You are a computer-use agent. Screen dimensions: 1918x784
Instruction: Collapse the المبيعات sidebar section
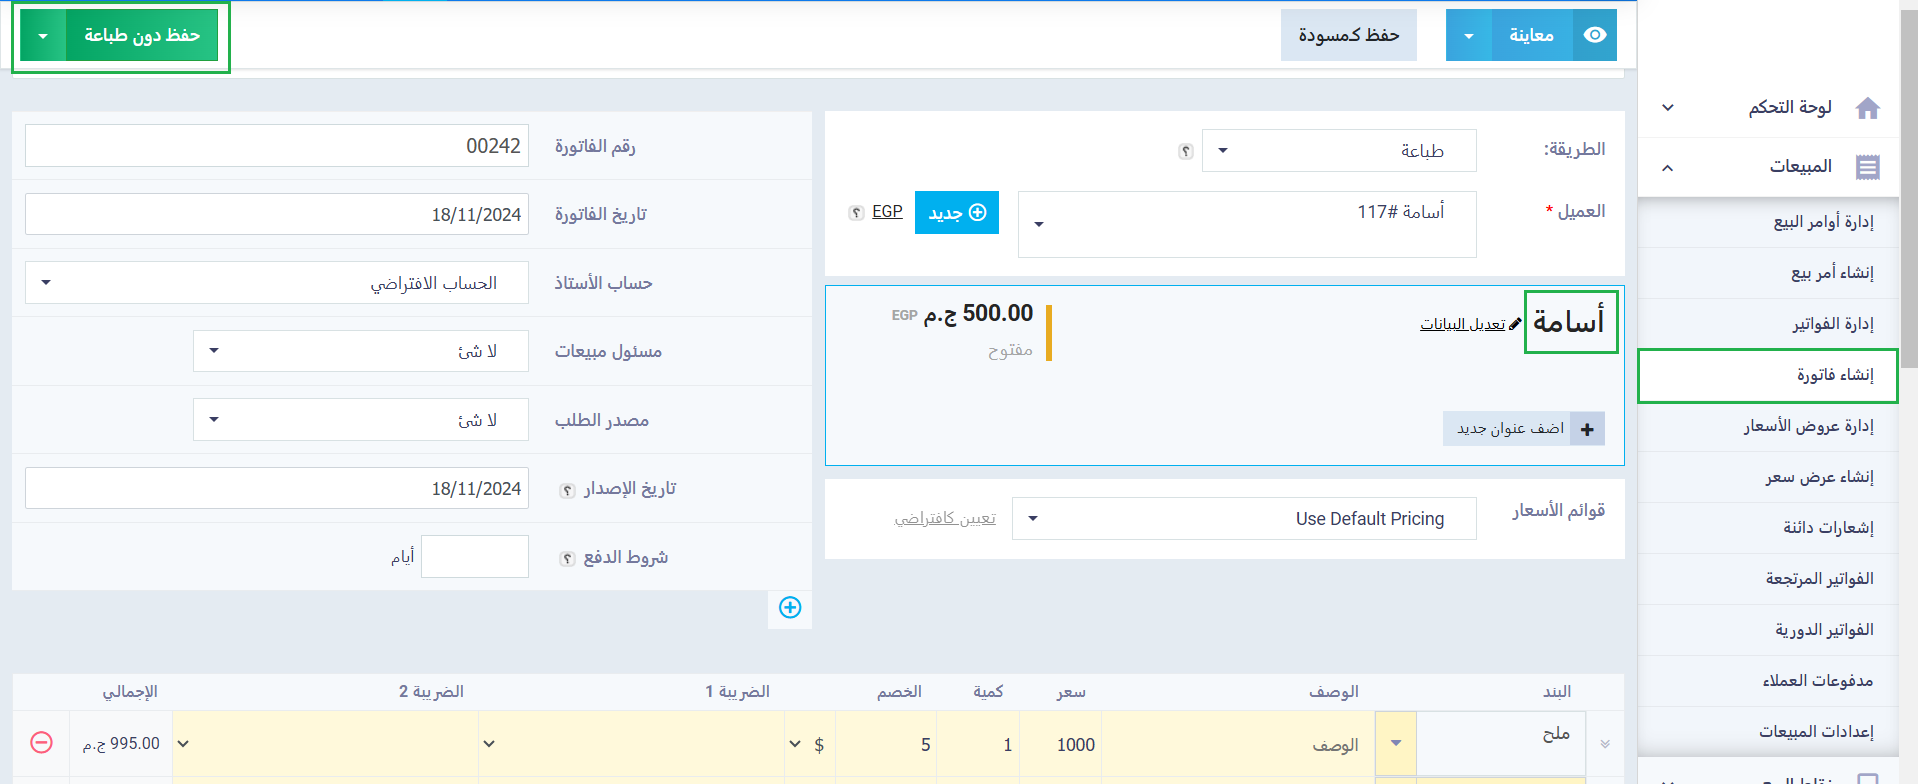coord(1667,167)
